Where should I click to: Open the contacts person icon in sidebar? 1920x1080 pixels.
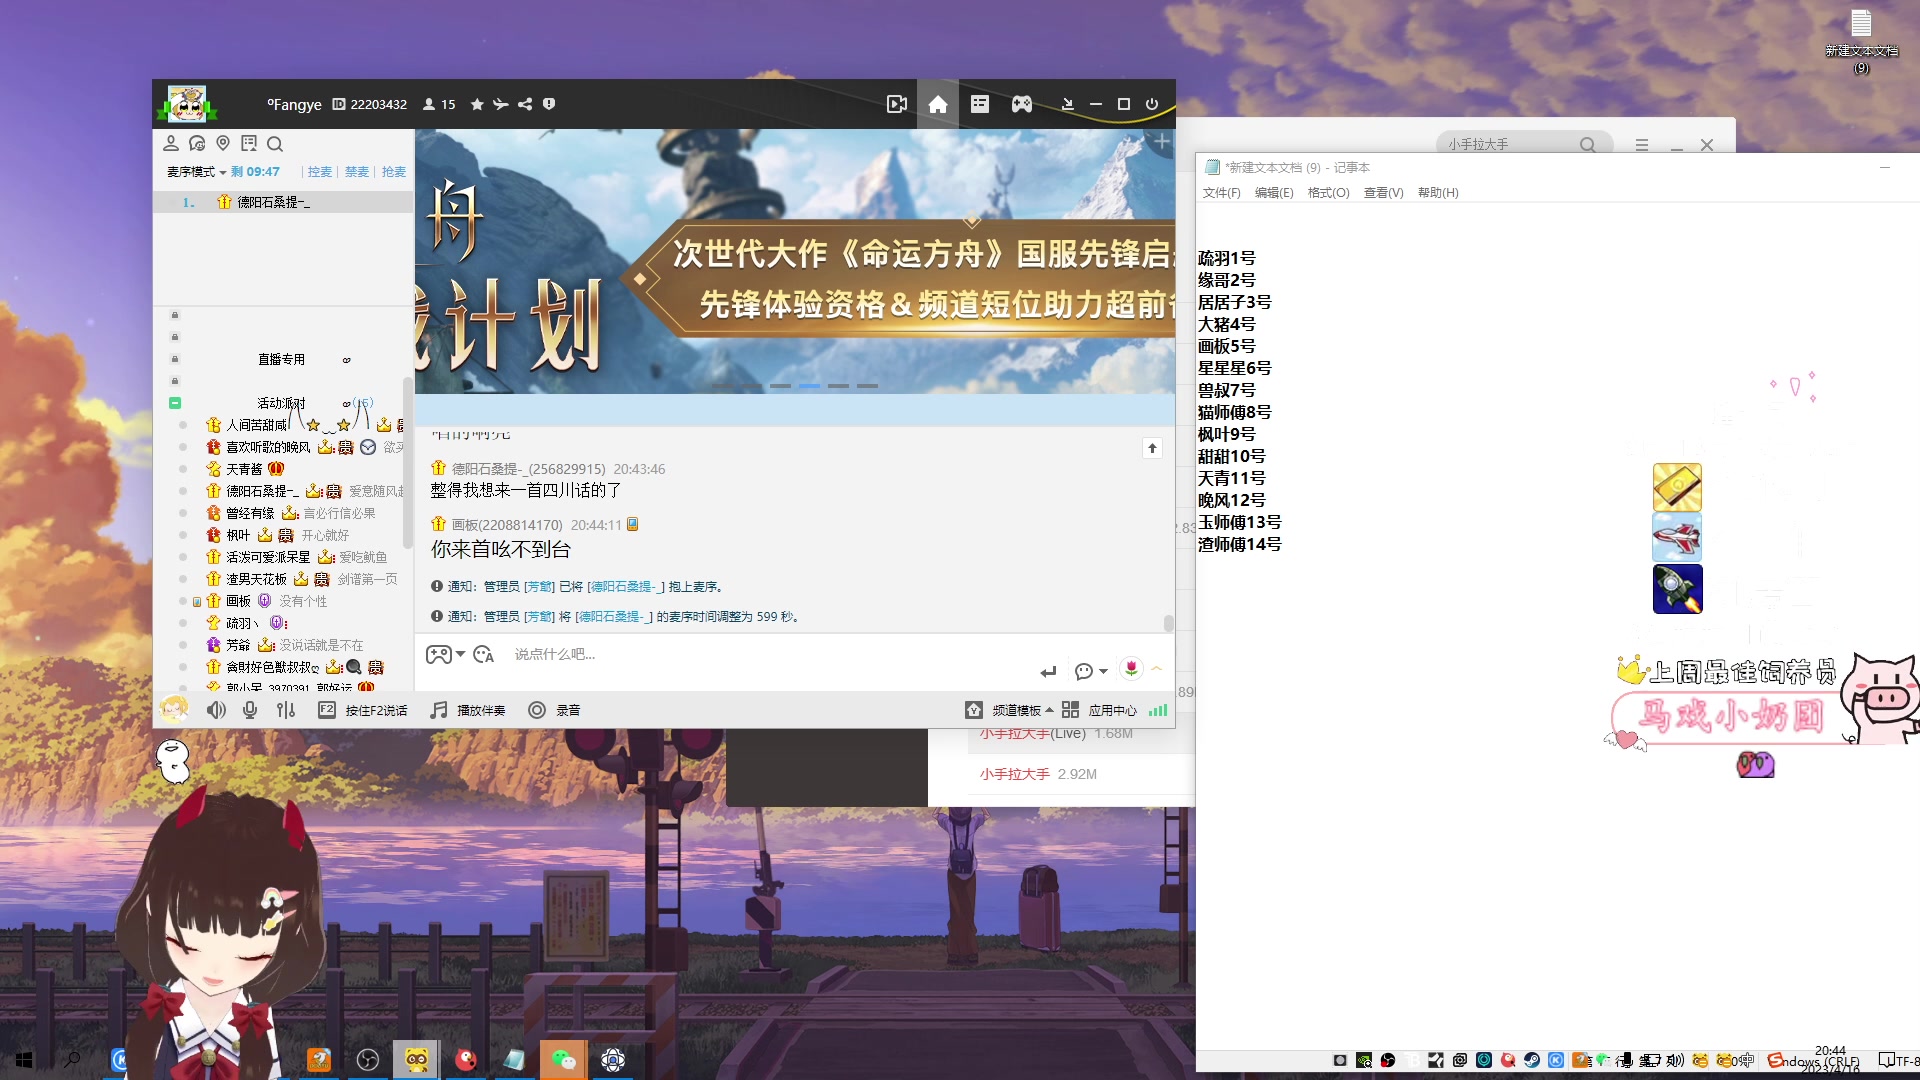(x=171, y=143)
